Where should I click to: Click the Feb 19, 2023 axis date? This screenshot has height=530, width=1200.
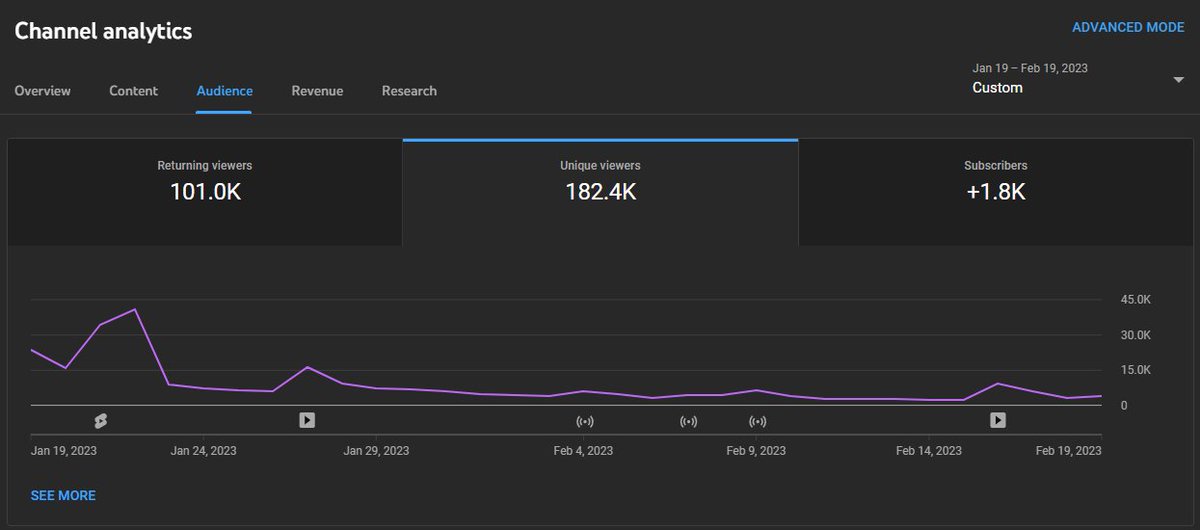point(1068,451)
